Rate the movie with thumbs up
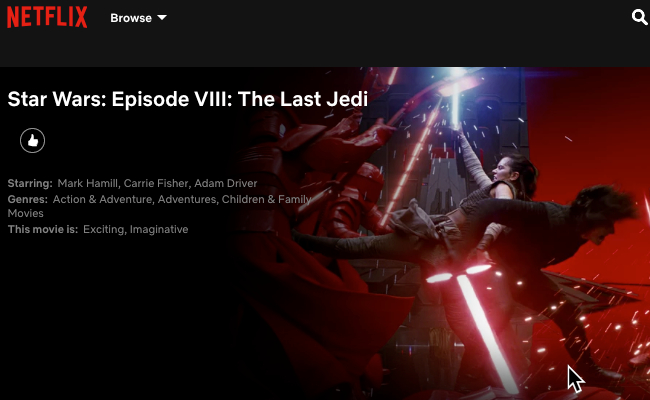Screen dimensions: 650x400 [x=32, y=141]
